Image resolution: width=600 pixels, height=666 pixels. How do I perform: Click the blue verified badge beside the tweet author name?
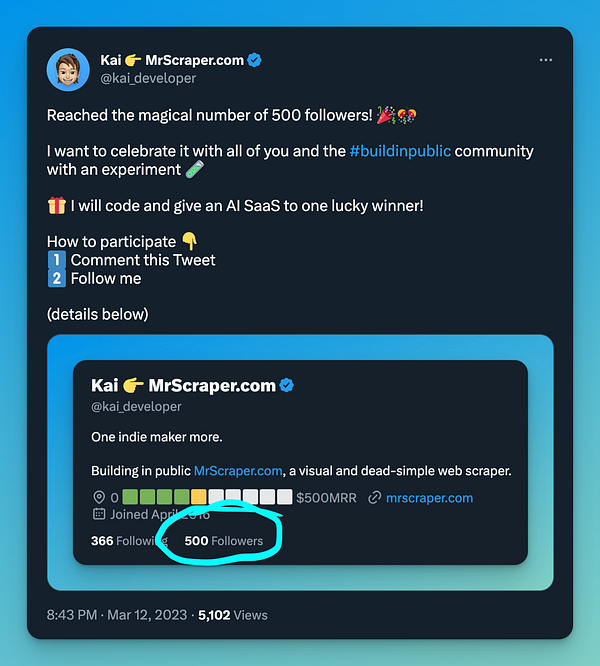pyautogui.click(x=254, y=60)
